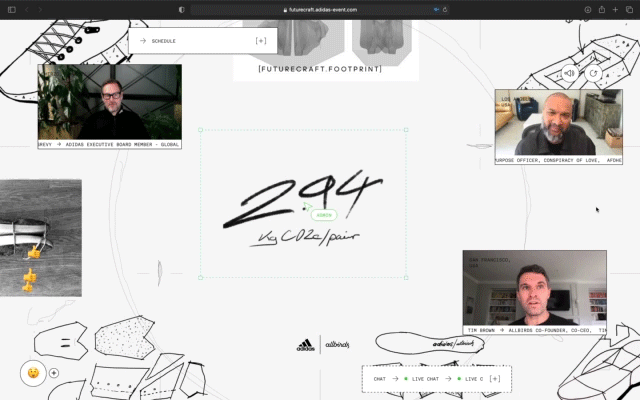Open a new tab with the plus icon
This screenshot has width=640, height=400.
click(x=615, y=9)
